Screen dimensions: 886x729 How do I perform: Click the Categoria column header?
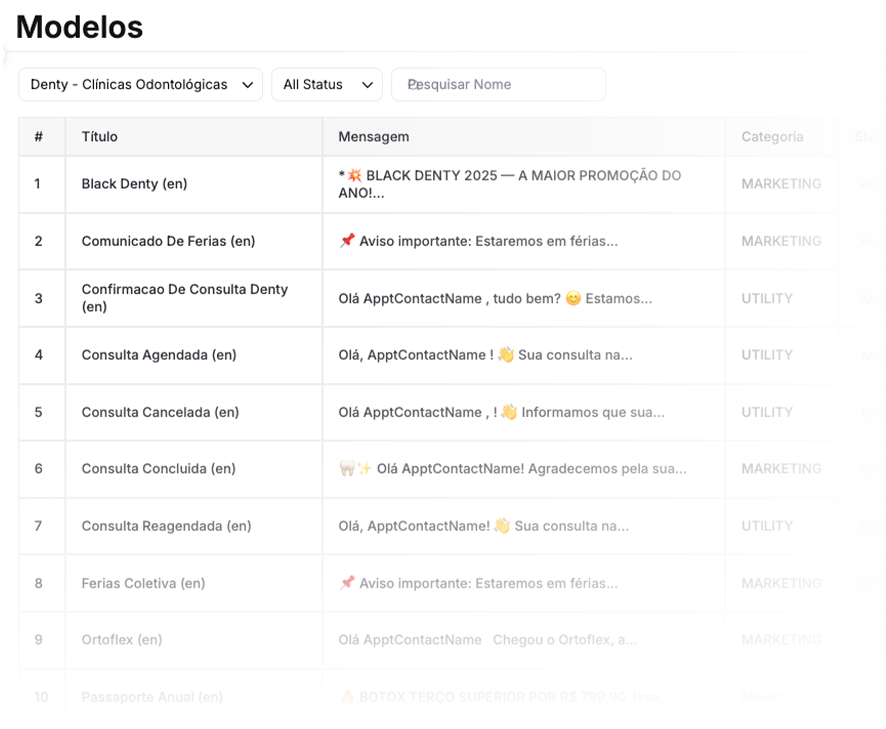point(772,137)
